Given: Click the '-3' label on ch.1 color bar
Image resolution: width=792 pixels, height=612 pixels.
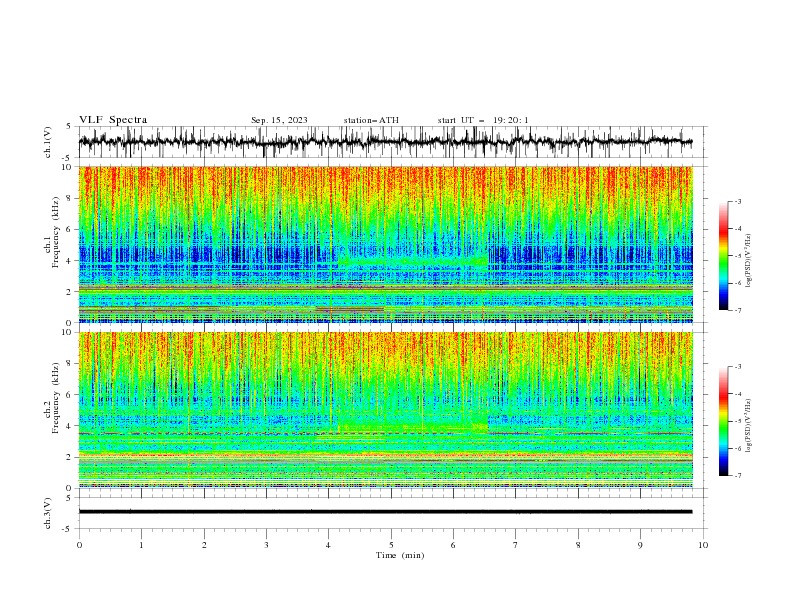Looking at the screenshot, I should [737, 201].
